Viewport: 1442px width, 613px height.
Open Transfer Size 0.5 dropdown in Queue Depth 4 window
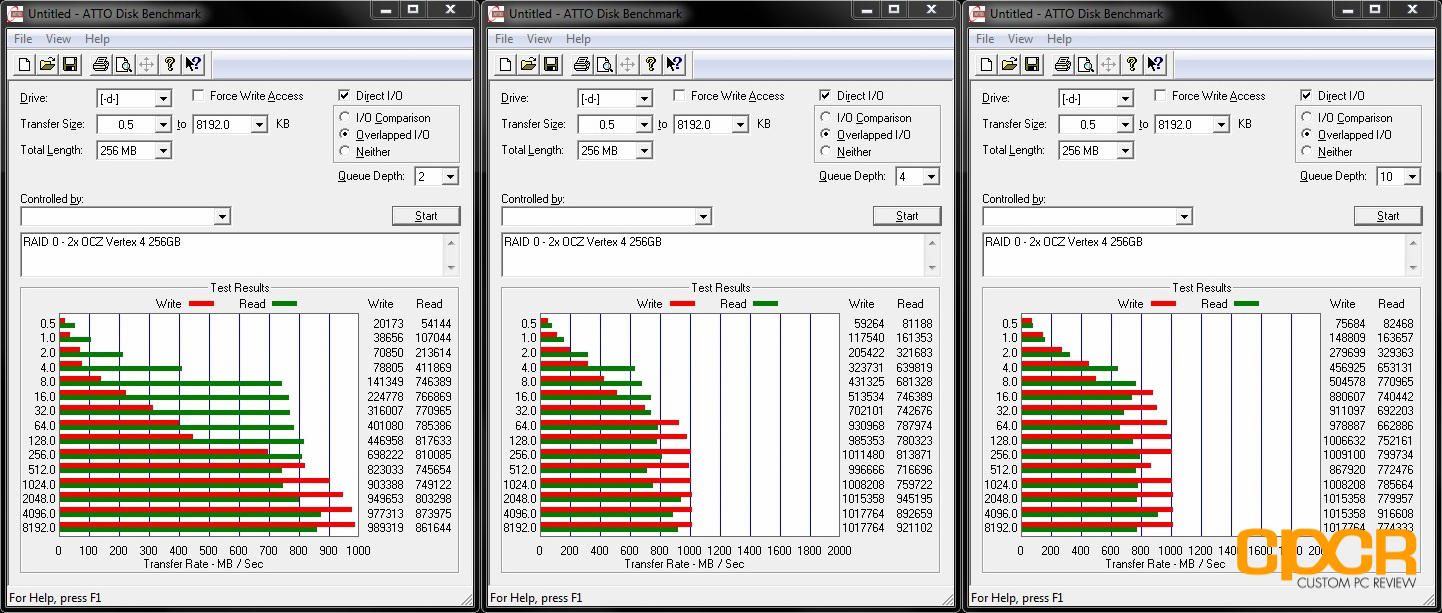point(644,125)
